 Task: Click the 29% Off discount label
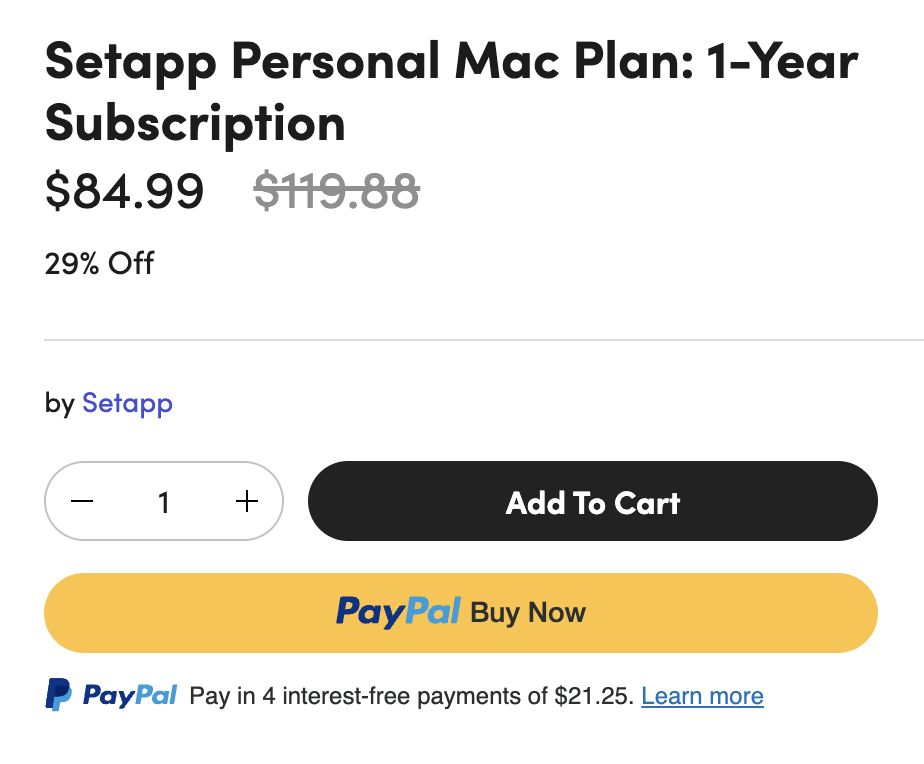point(100,264)
